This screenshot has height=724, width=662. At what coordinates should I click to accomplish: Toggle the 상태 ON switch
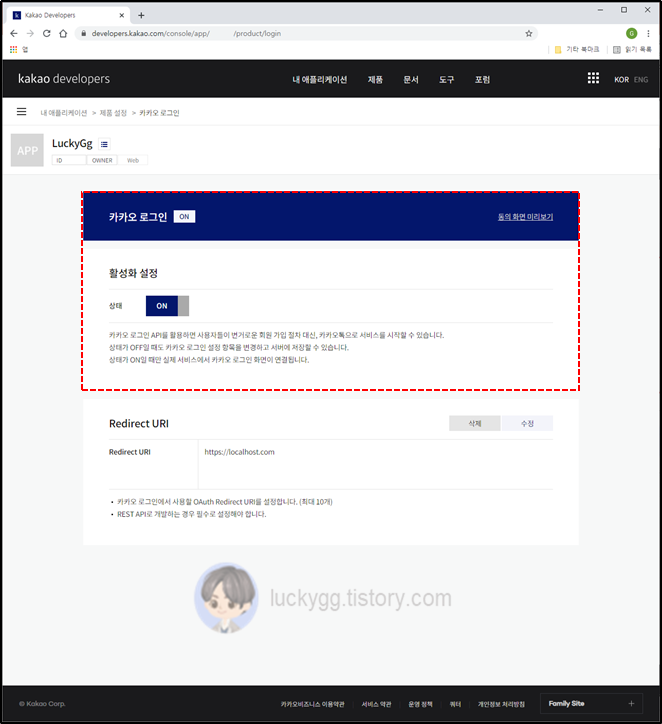coord(167,306)
